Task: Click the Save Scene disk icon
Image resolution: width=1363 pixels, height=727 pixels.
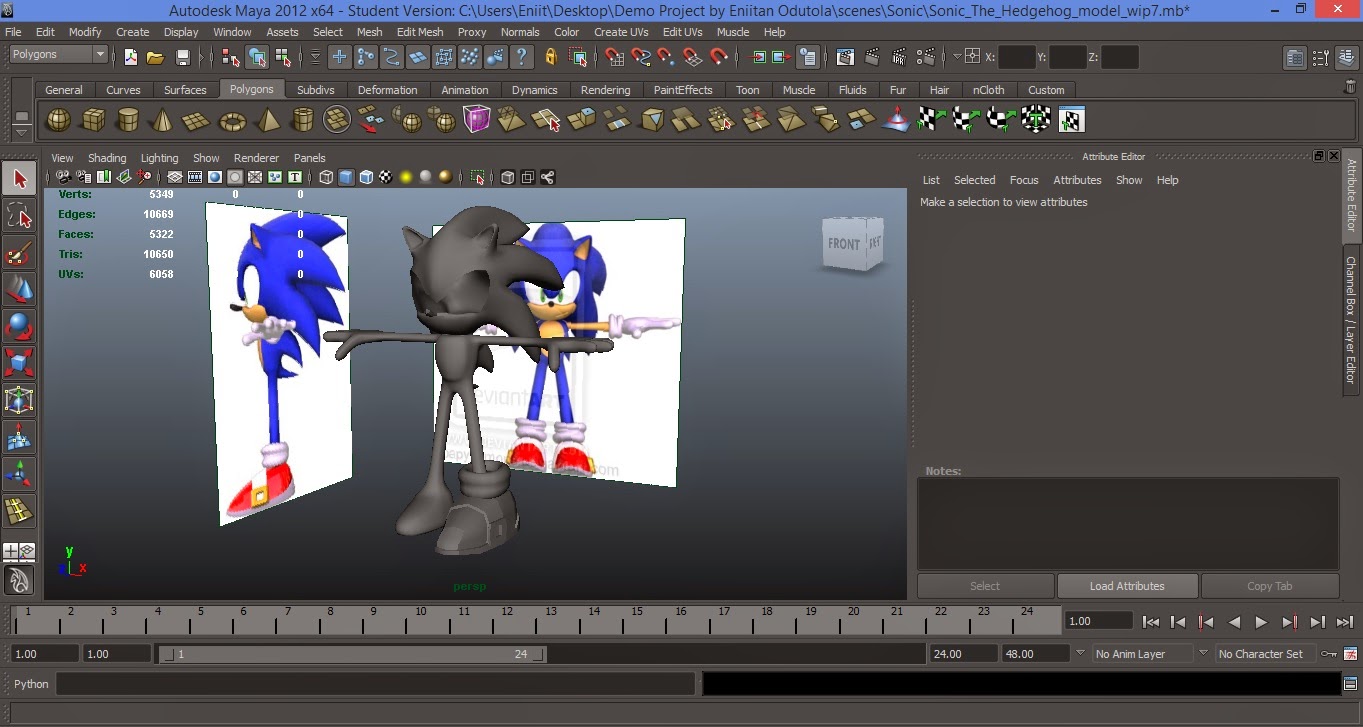Action: (x=183, y=57)
